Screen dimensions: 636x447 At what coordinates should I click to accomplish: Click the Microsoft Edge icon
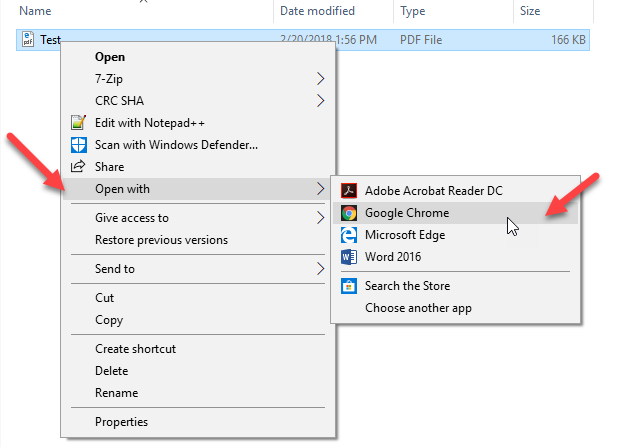(x=348, y=235)
